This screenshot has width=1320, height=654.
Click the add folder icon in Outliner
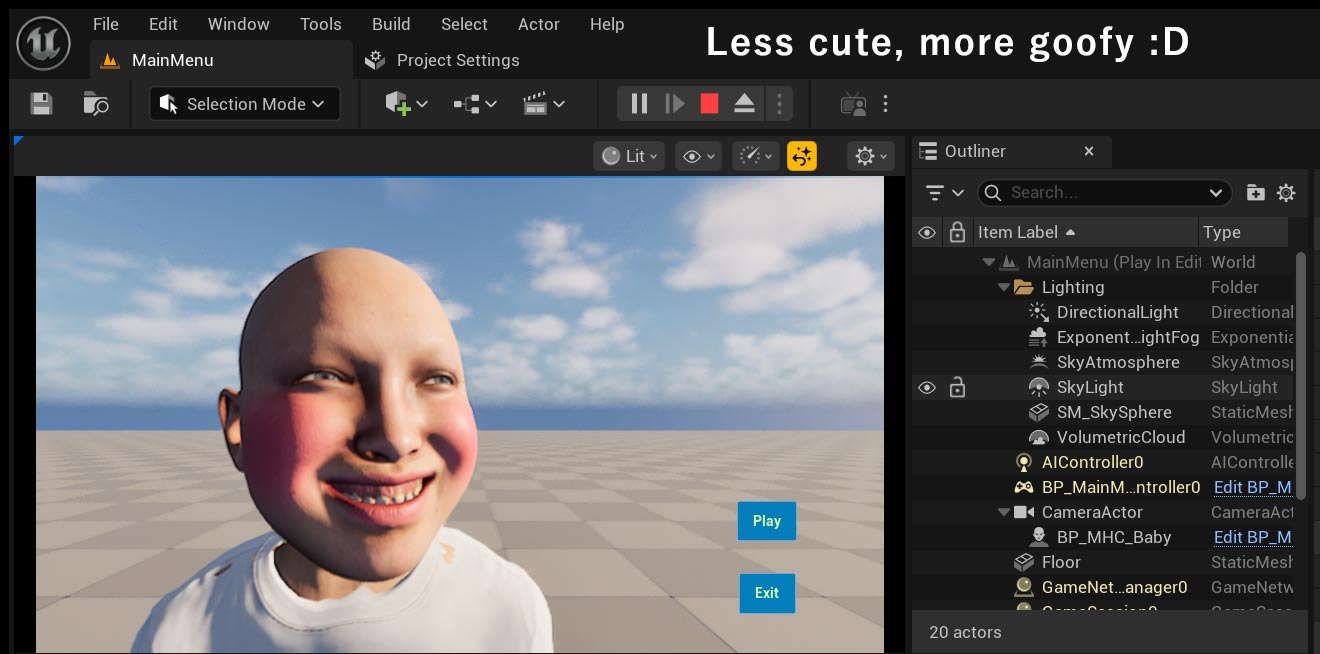click(x=1256, y=193)
